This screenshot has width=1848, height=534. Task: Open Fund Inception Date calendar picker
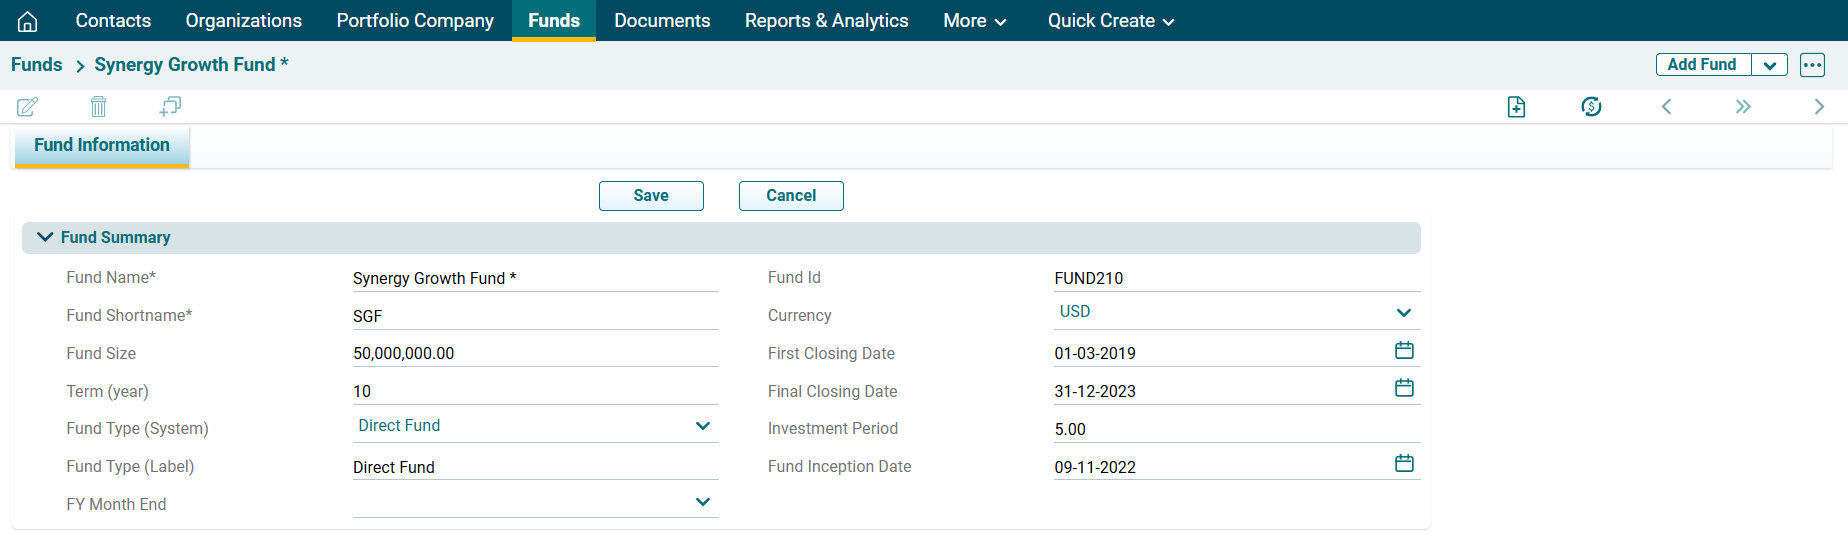click(x=1404, y=463)
